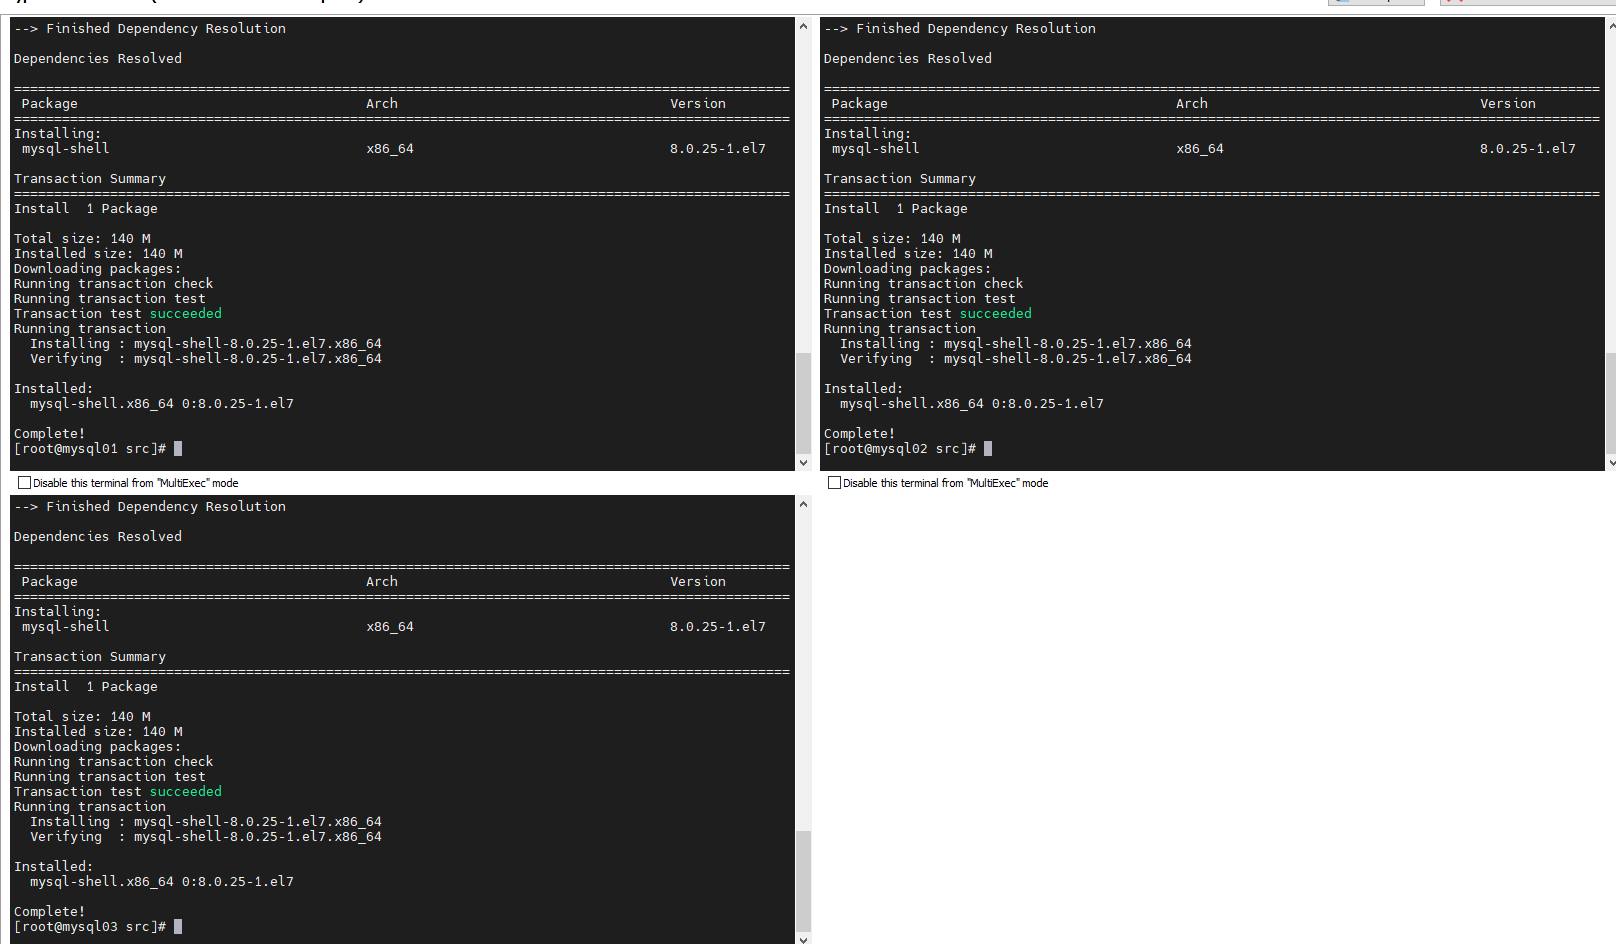Click "Downloading packages:" in the mysql03 terminal
Viewport: 1616px width, 944px height.
tap(98, 747)
